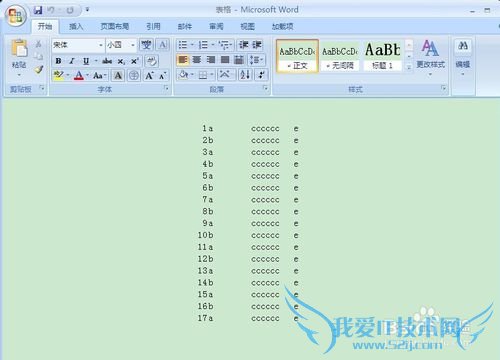Open the 字体 dialog launcher
Screen dimensions: 500x360
[166, 88]
